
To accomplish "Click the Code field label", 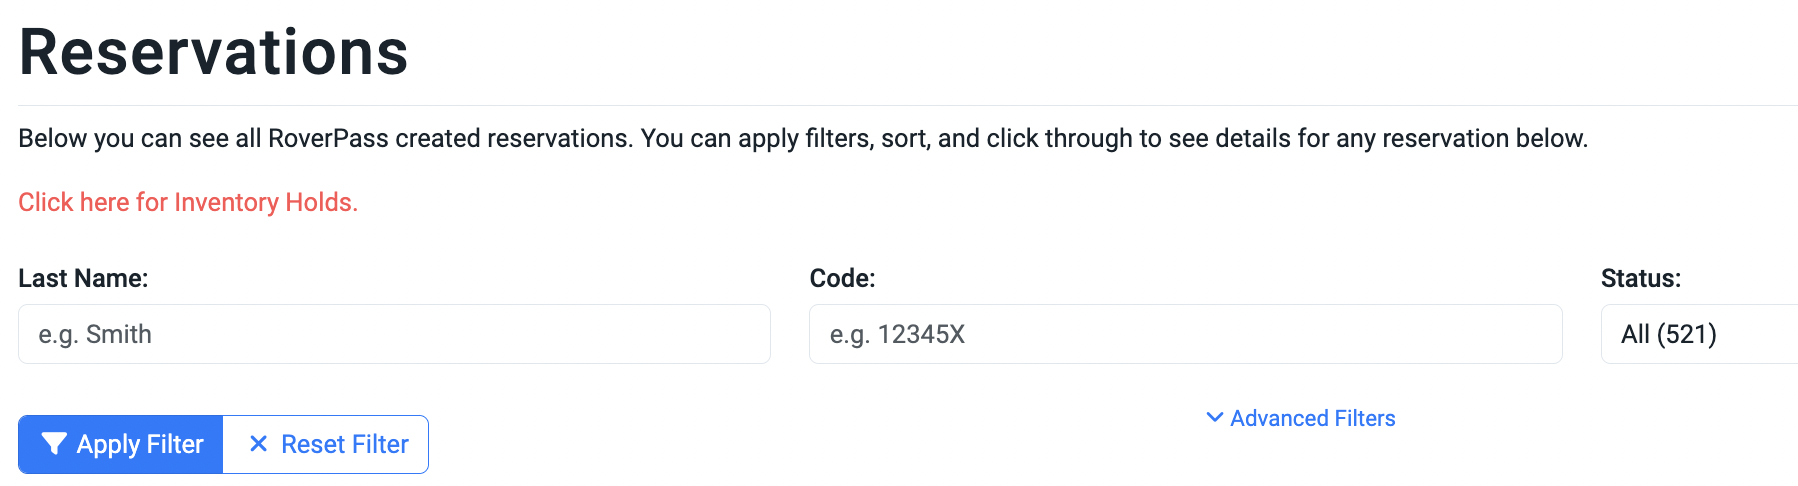I will [842, 278].
